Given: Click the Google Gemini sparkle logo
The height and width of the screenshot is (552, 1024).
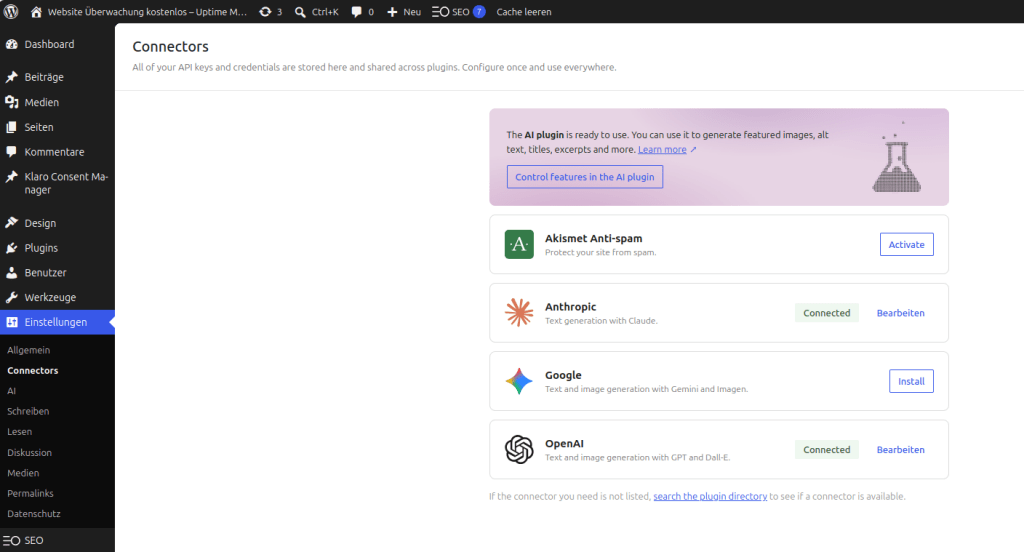Looking at the screenshot, I should tap(519, 381).
